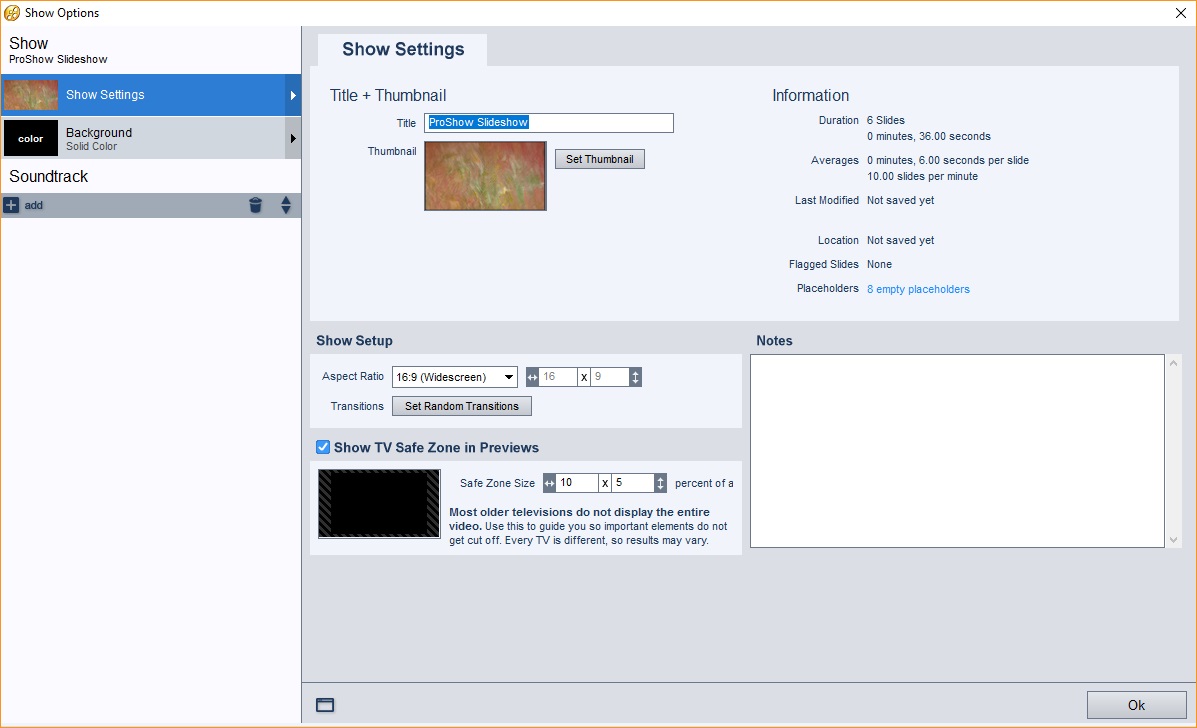Click inside the Notes text area

point(957,451)
